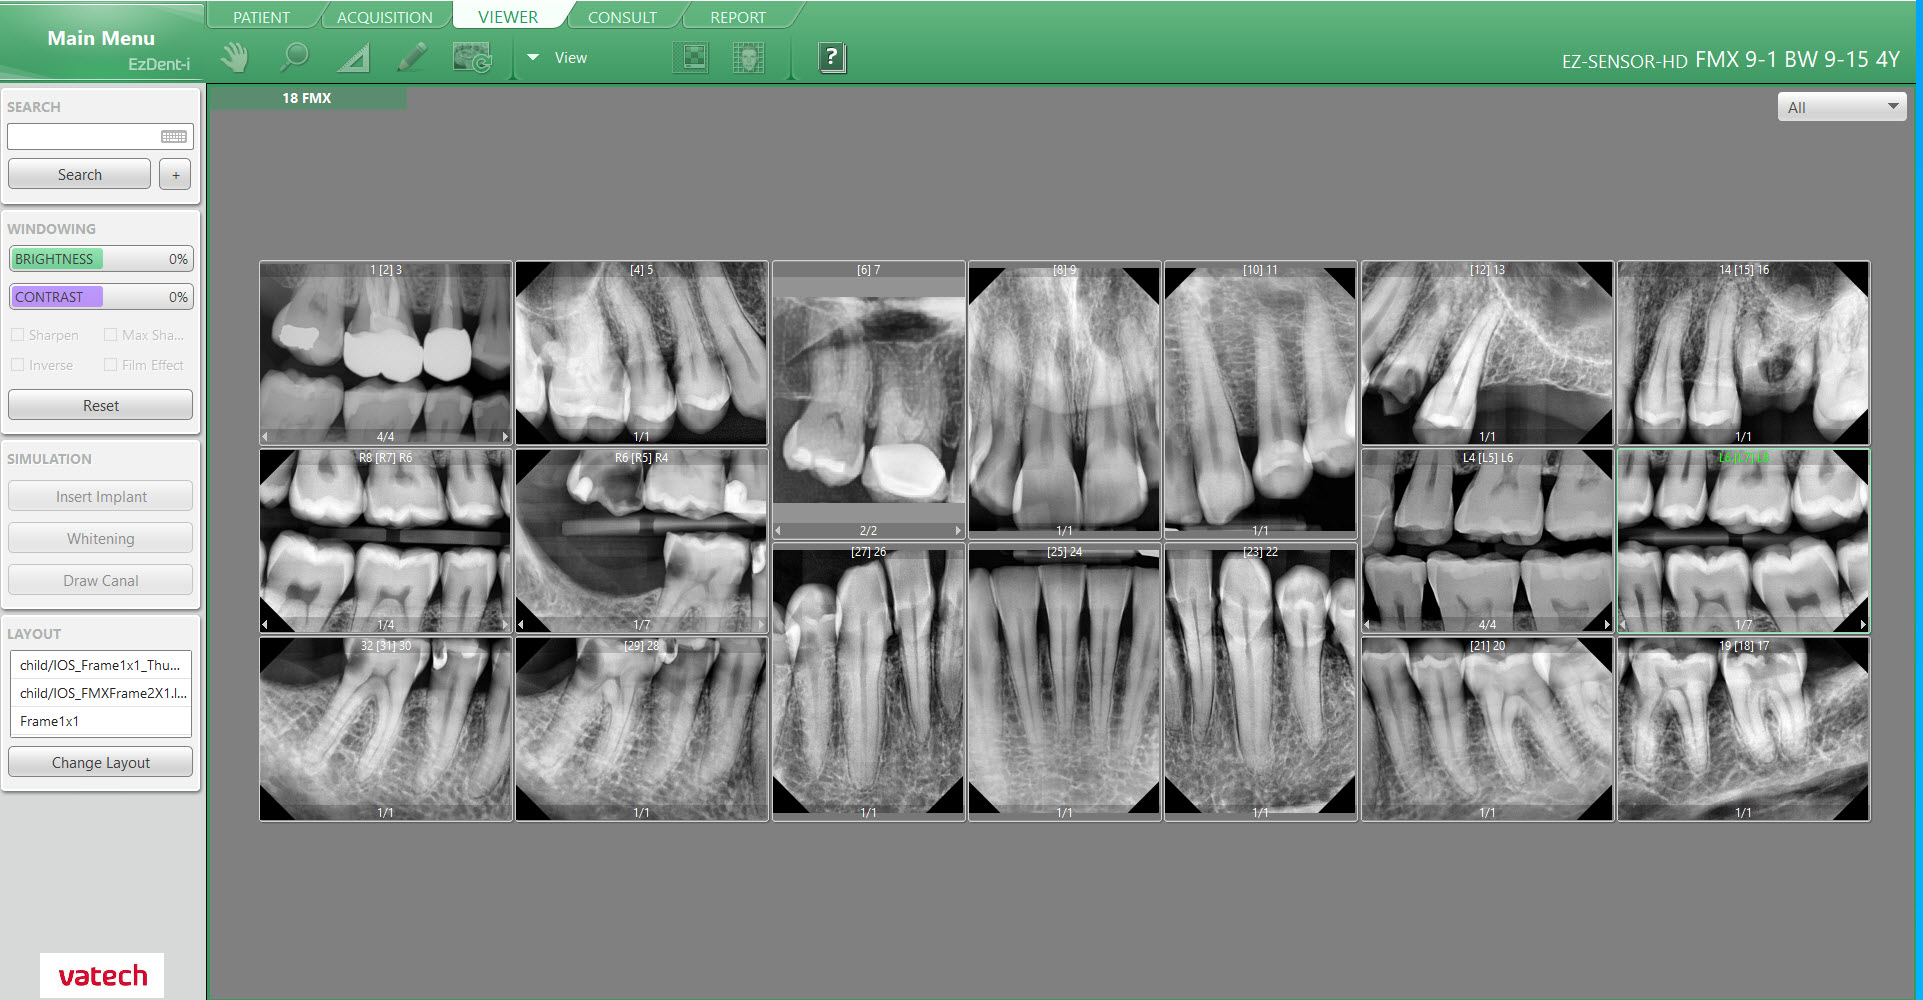Click the face grid icon
The image size is (1923, 1000).
[x=748, y=58]
